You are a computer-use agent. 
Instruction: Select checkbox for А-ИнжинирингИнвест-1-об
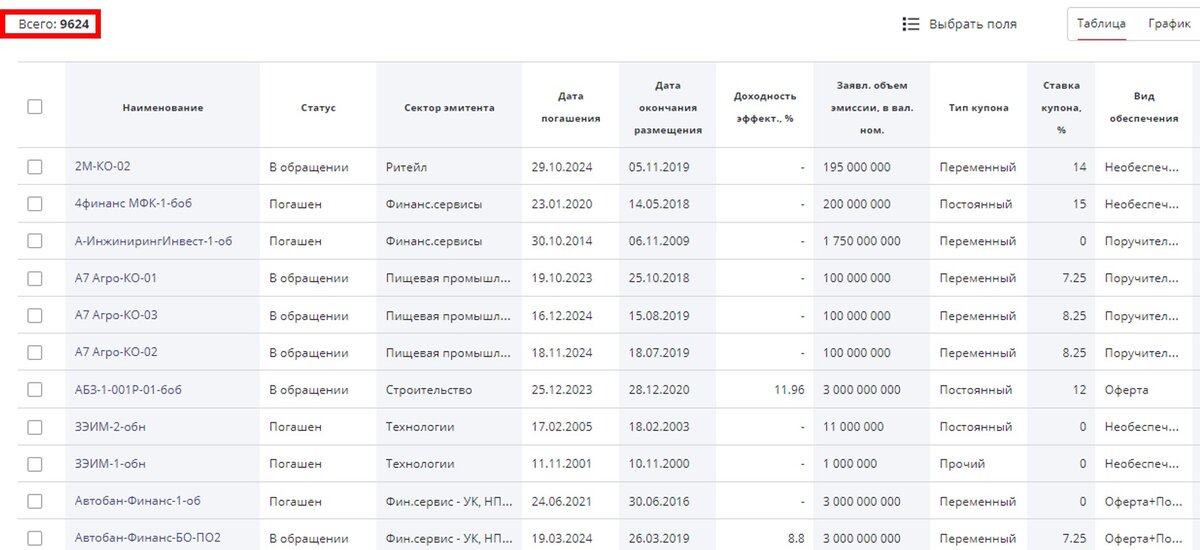coord(35,241)
